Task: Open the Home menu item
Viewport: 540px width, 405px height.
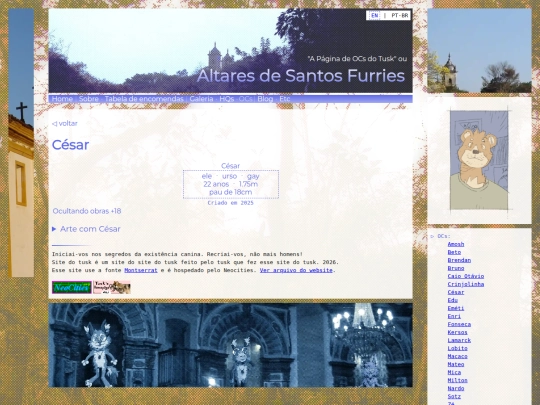Action: [62, 99]
